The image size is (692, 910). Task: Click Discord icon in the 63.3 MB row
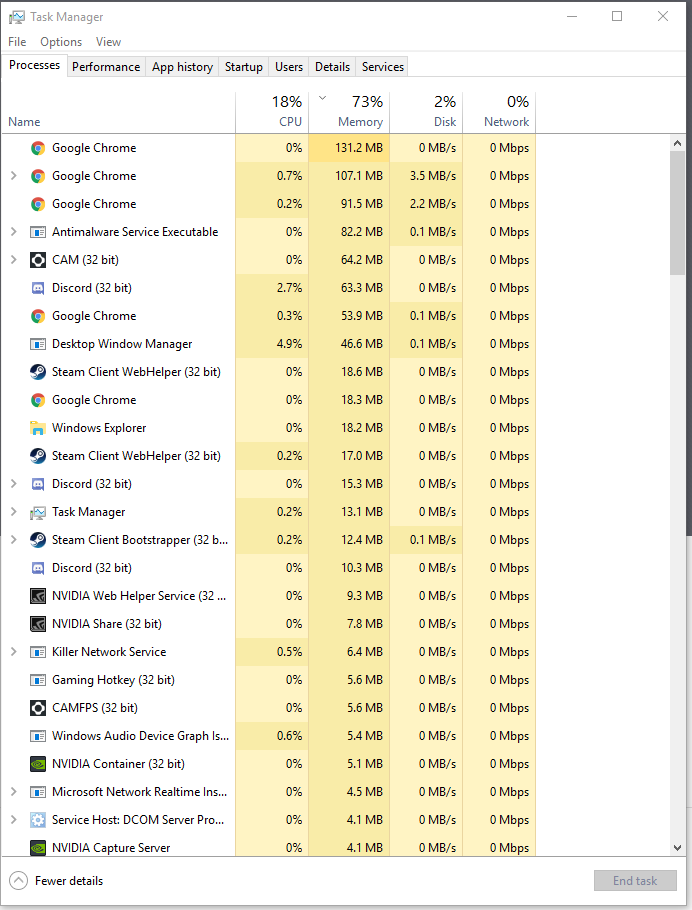[38, 288]
